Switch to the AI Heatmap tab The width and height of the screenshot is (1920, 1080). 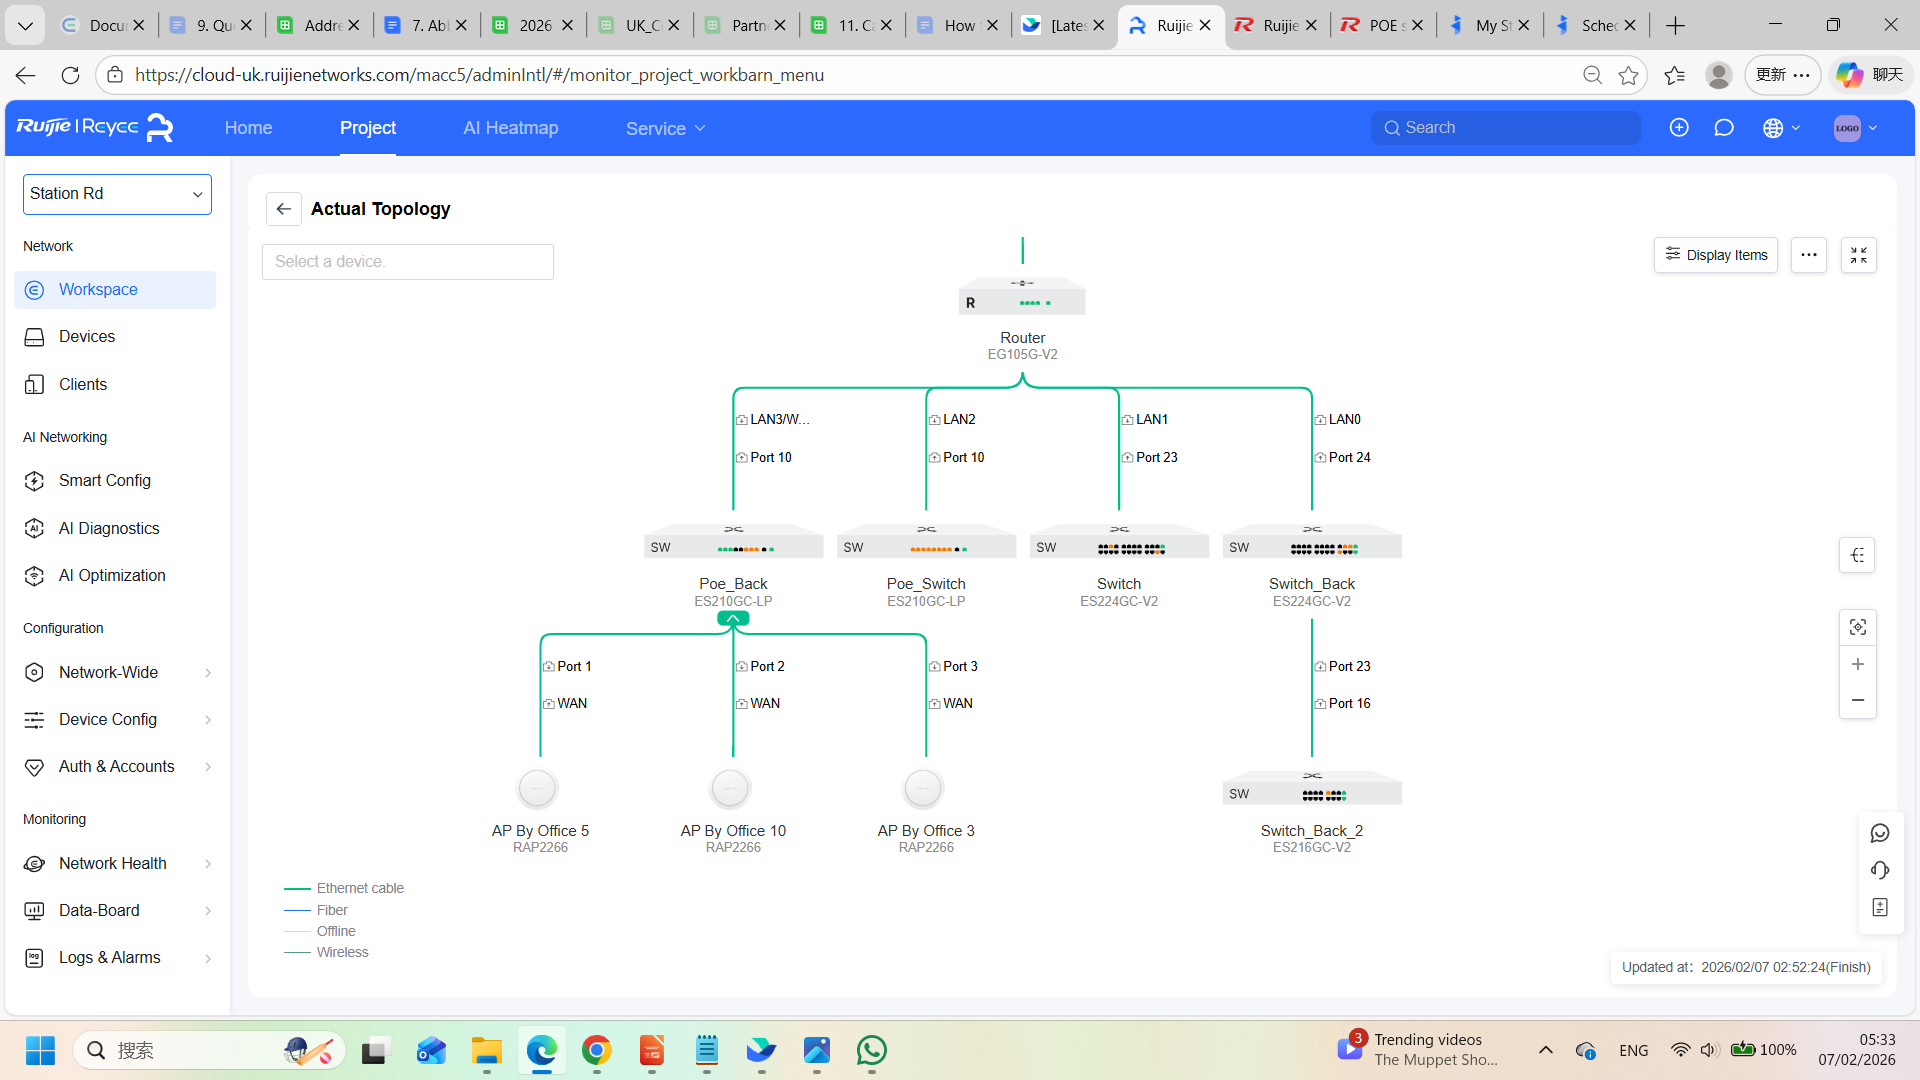click(x=510, y=128)
